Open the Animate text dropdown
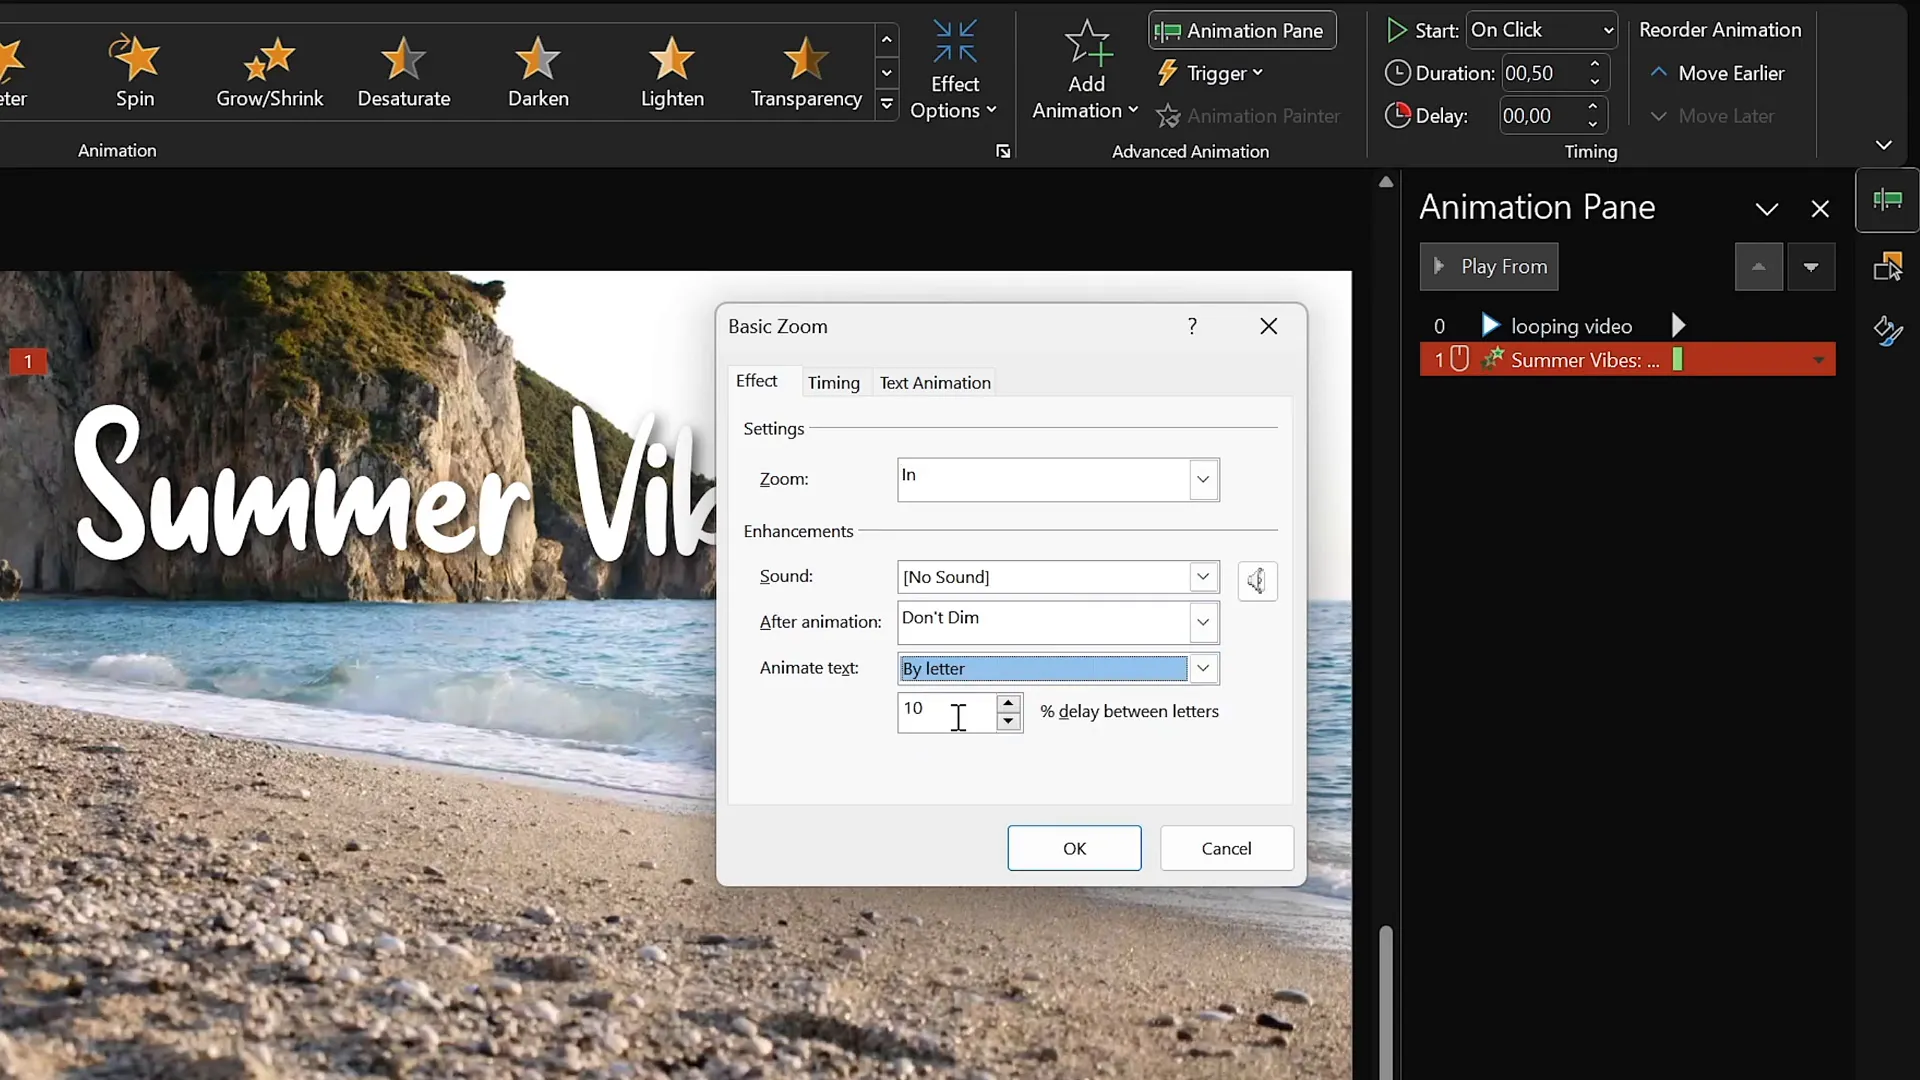The width and height of the screenshot is (1920, 1080). coord(1203,668)
